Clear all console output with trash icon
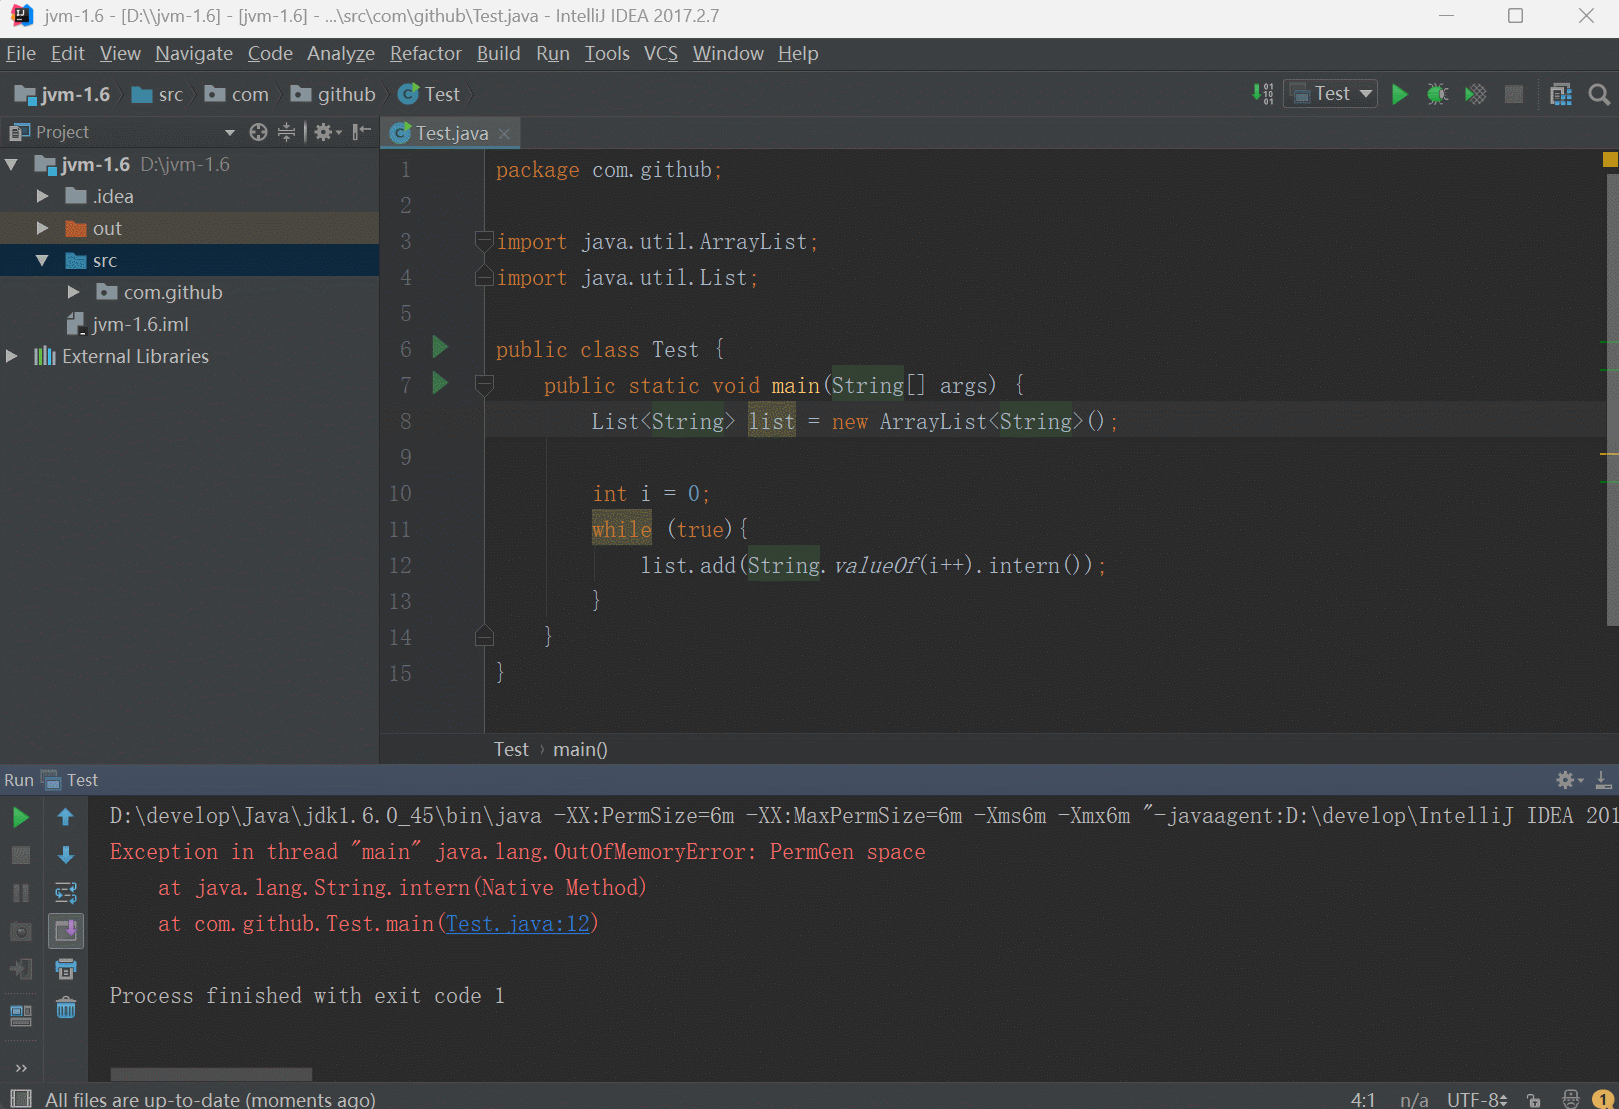 66,1007
